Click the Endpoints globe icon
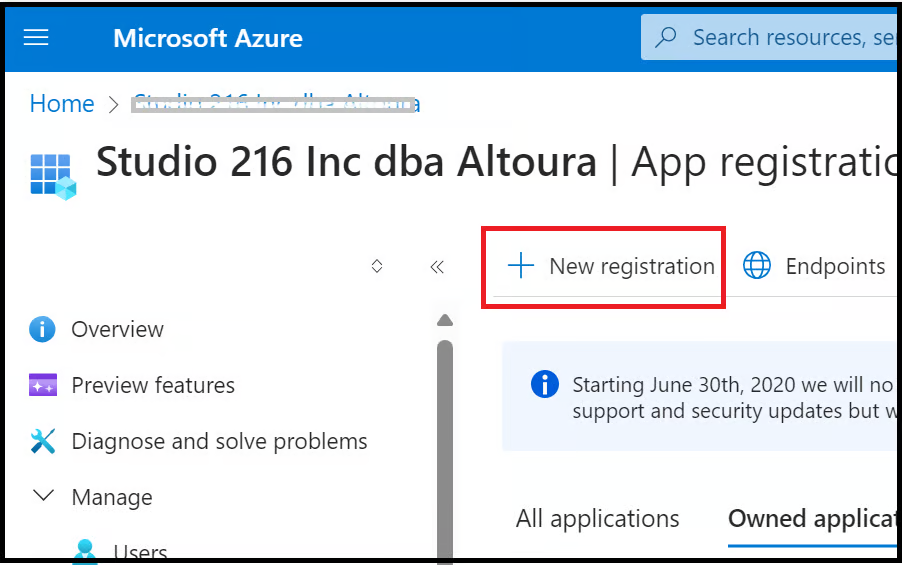This screenshot has height=565, width=902. pos(756,266)
